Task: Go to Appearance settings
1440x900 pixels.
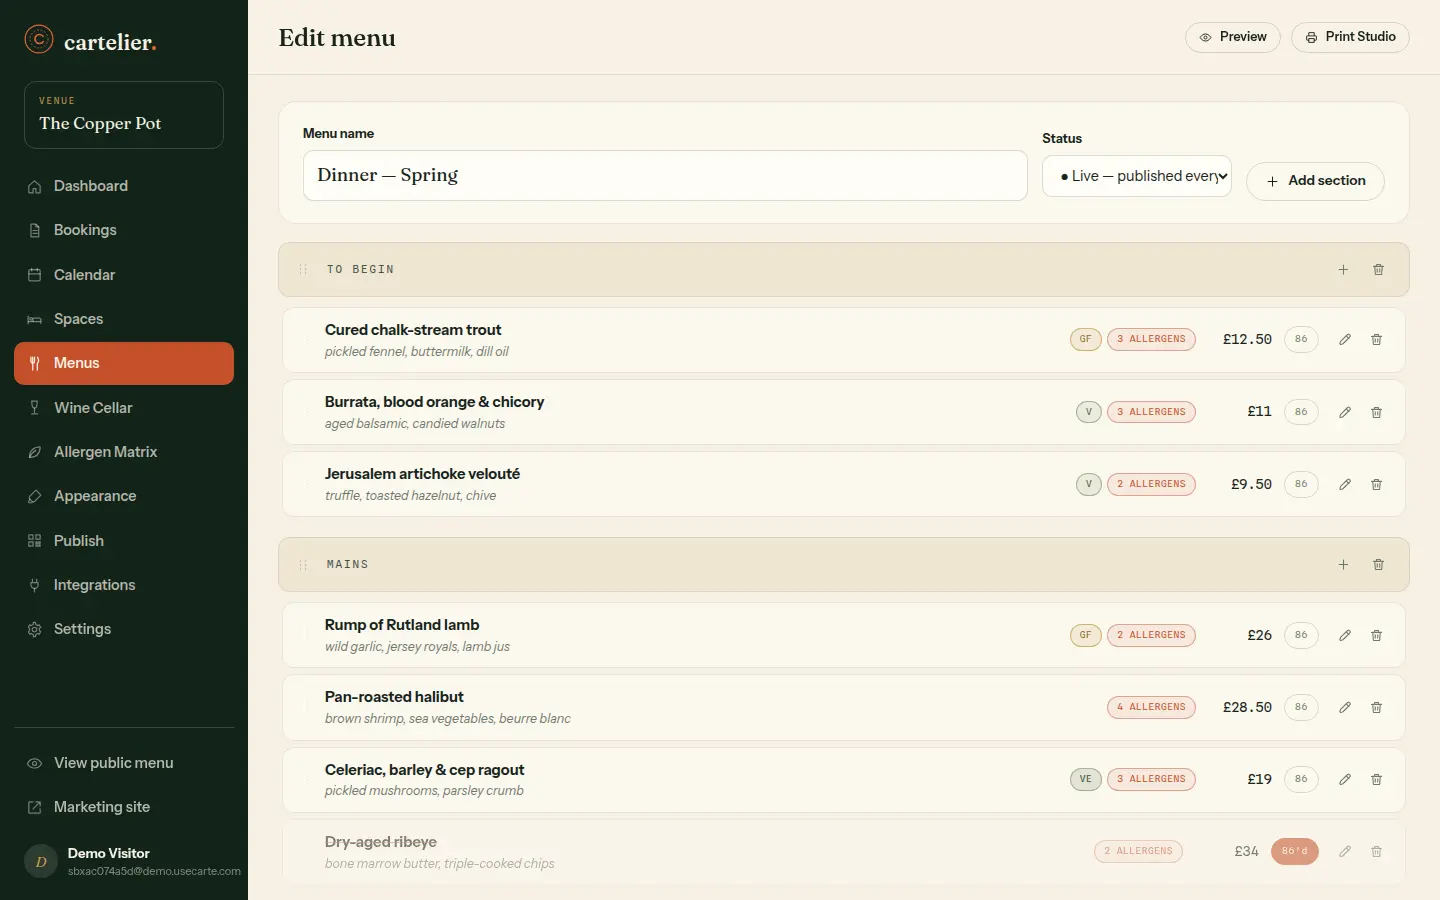Action: point(124,496)
